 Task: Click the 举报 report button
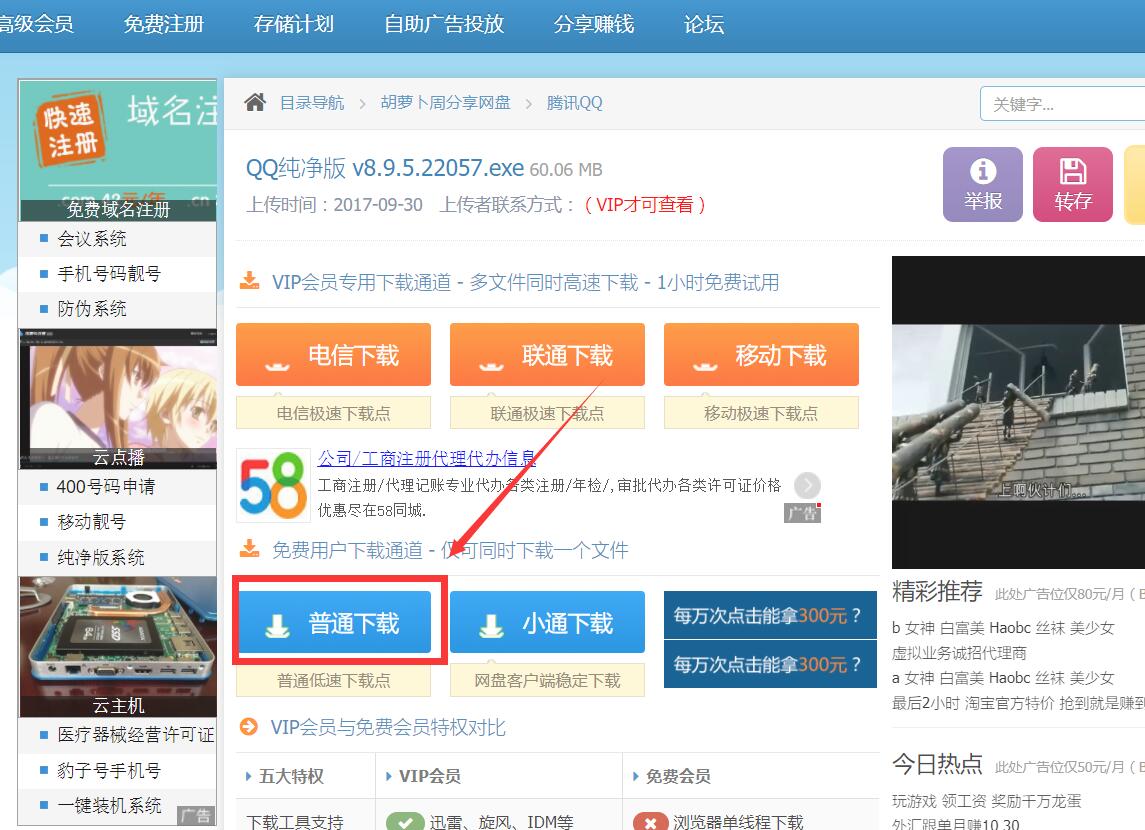point(982,184)
